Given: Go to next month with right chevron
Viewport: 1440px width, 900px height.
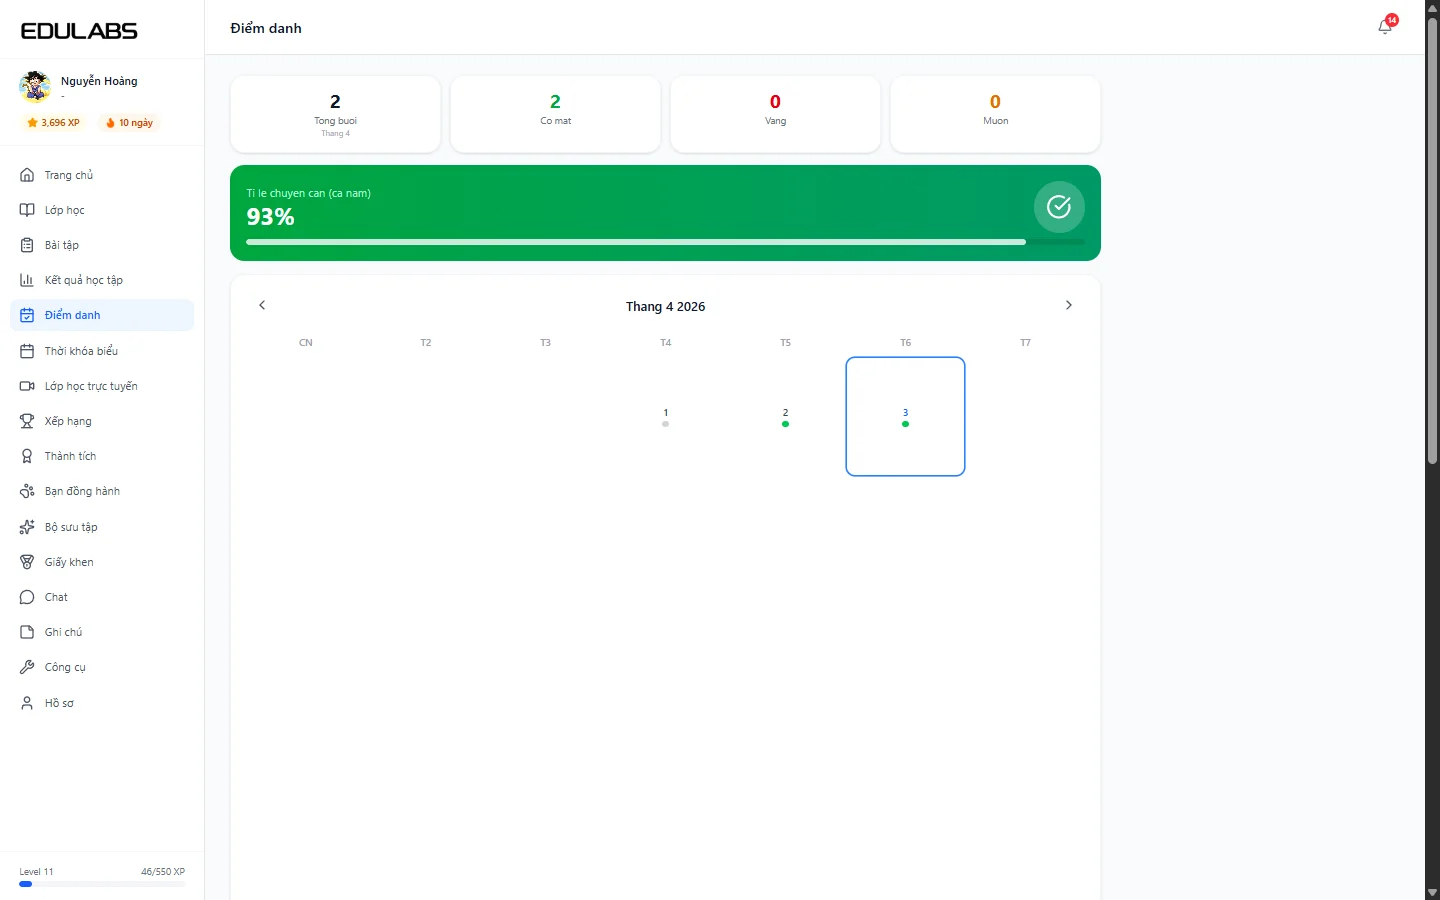Looking at the screenshot, I should 1068,305.
